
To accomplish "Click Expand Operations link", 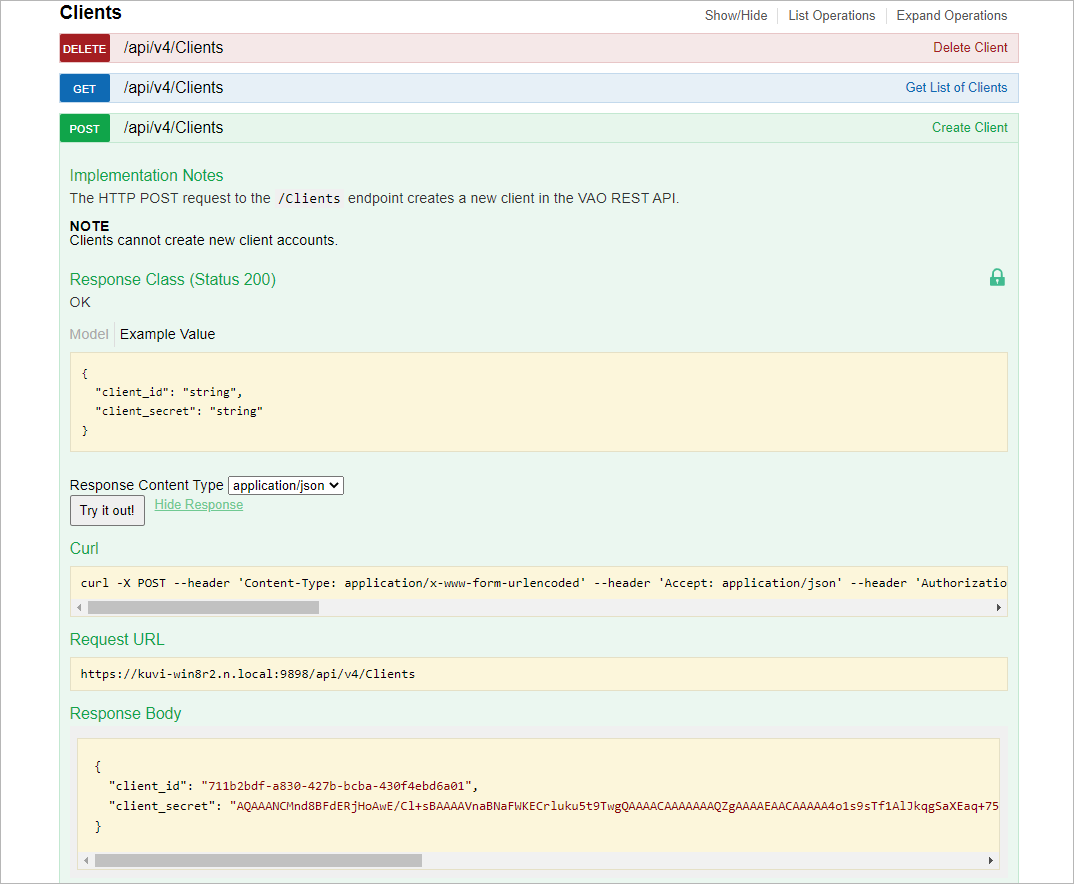I will pos(951,16).
